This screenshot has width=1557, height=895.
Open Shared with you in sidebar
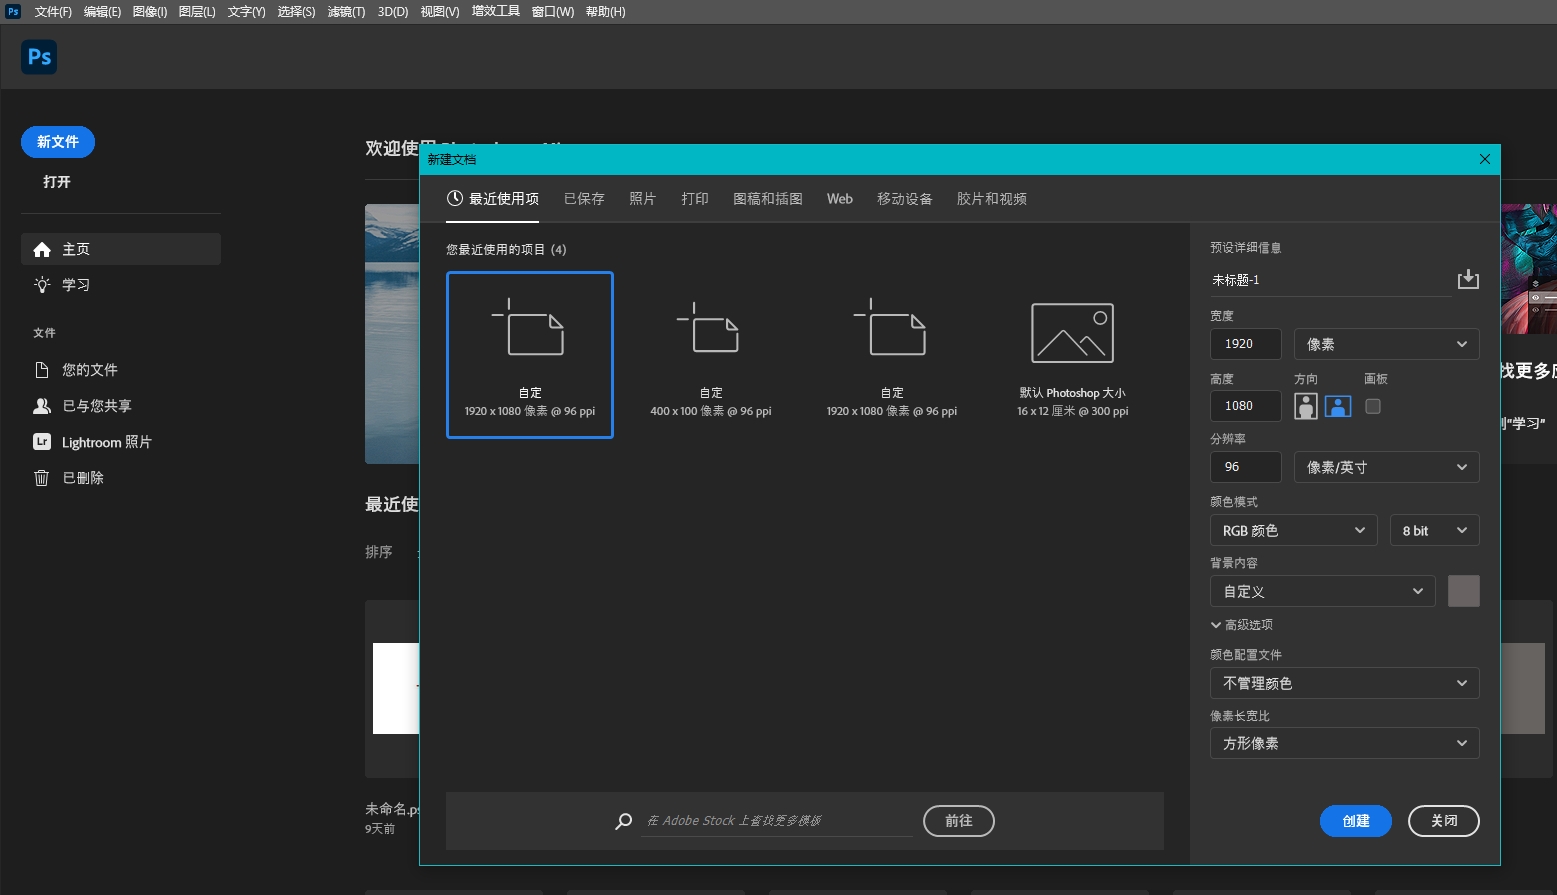coord(96,406)
